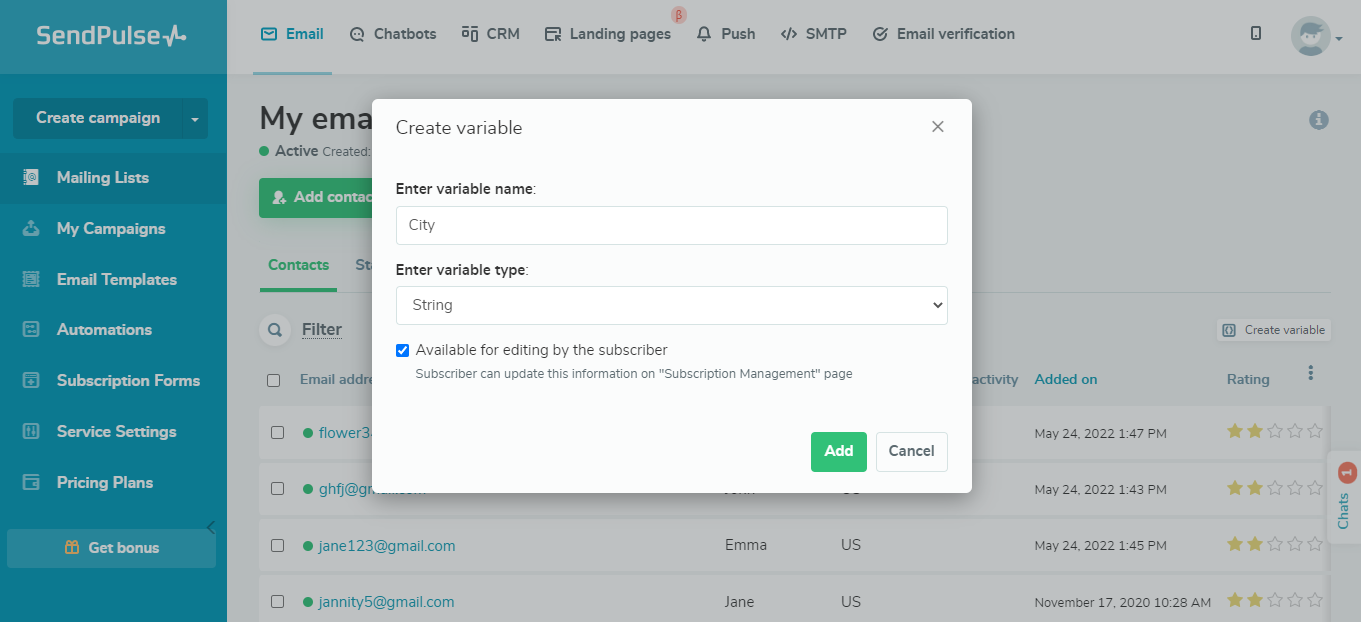Expand the Create campaign dropdown arrow
Screen dimensions: 1361x622
(194, 118)
